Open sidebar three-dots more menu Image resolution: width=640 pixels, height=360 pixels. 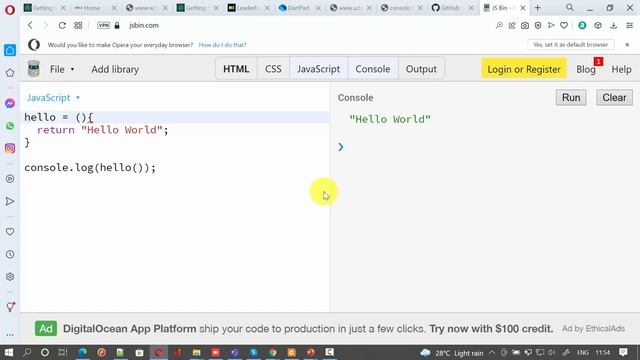(x=10, y=335)
